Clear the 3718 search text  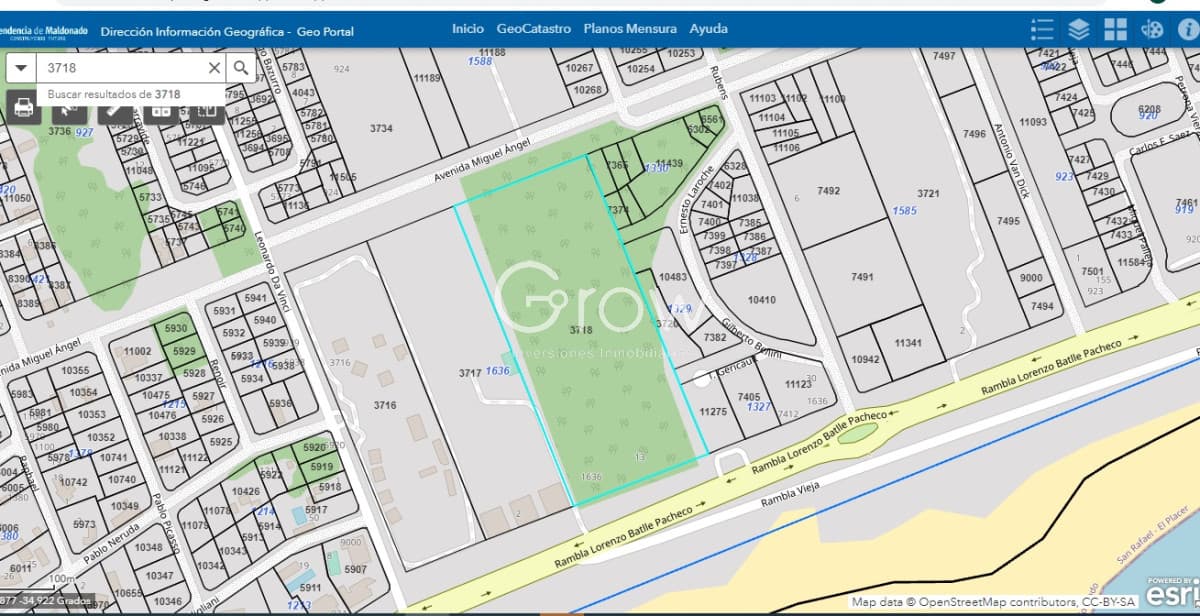click(214, 68)
